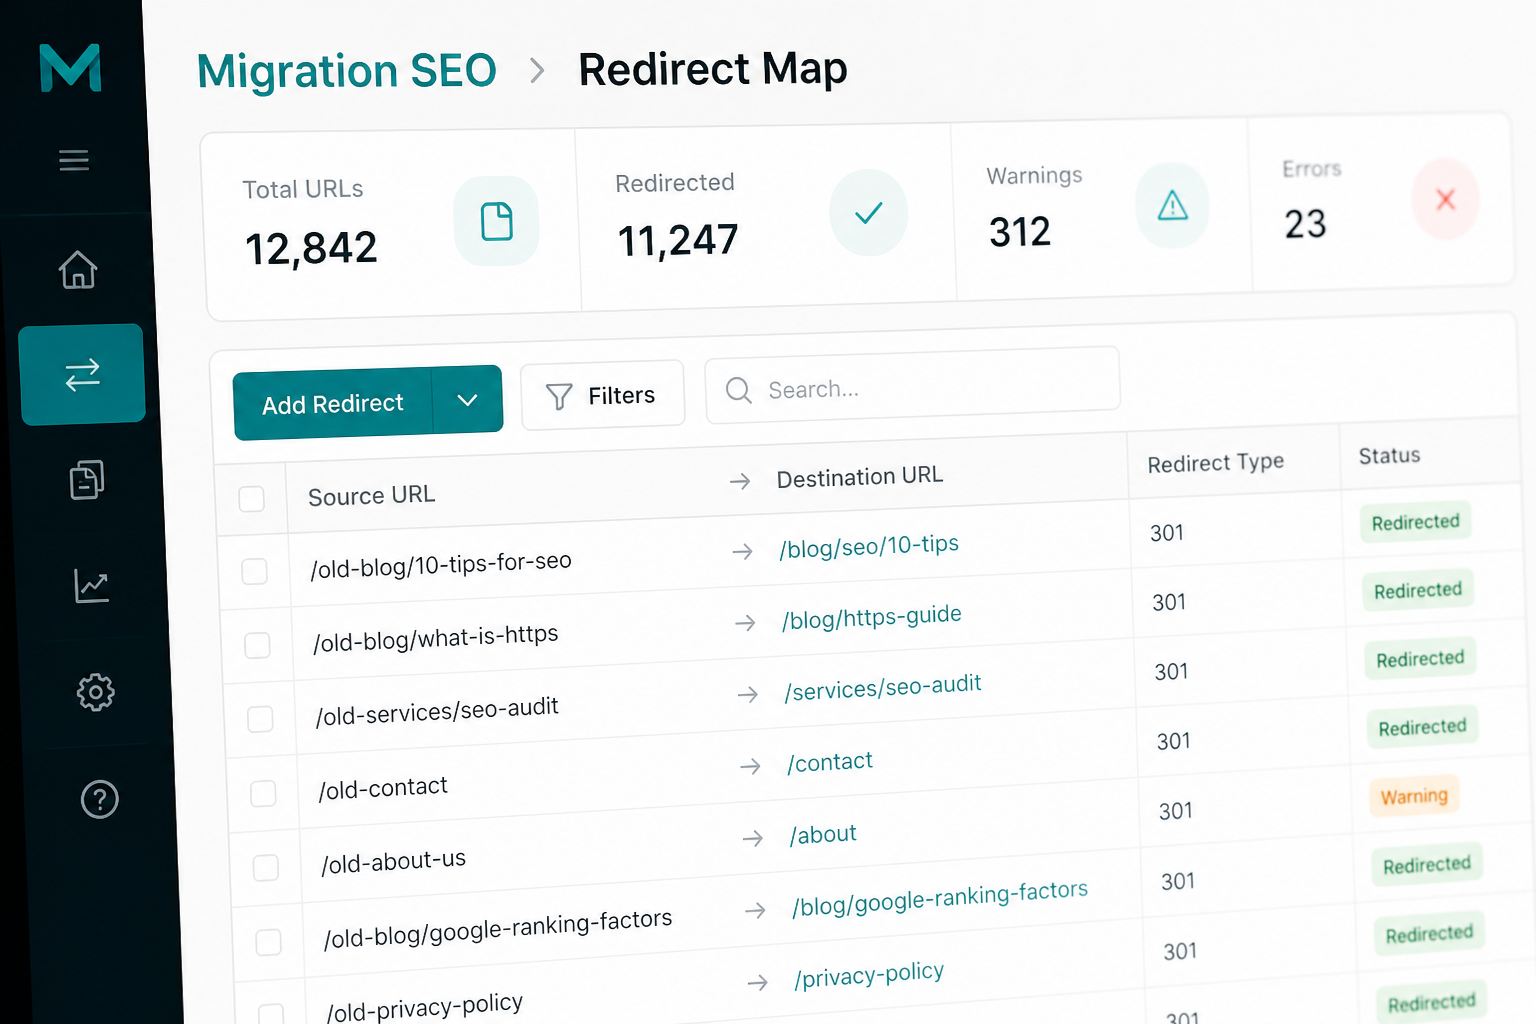Viewport: 1536px width, 1024px height.
Task: Click the Add Redirect button
Action: (333, 404)
